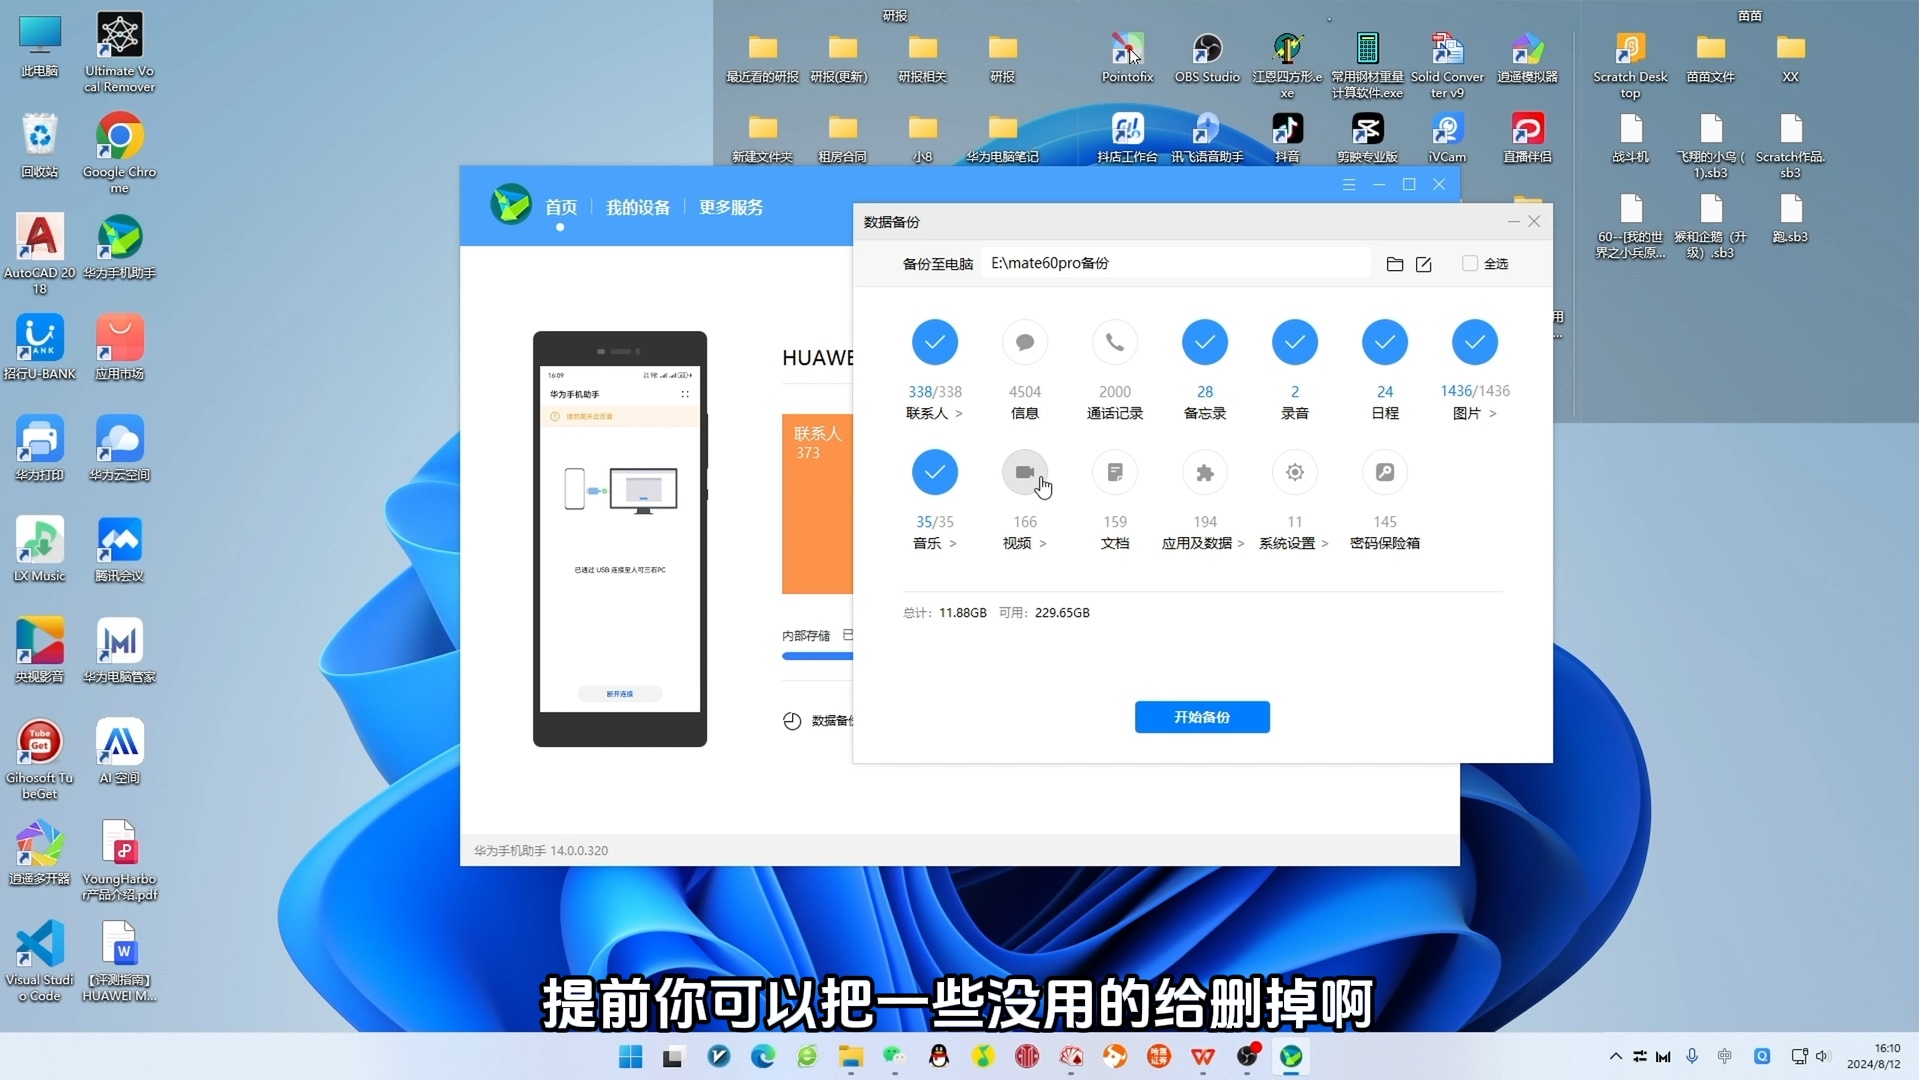Click the 数据备份 clock icon in main window
The width and height of the screenshot is (1919, 1080).
pos(792,721)
